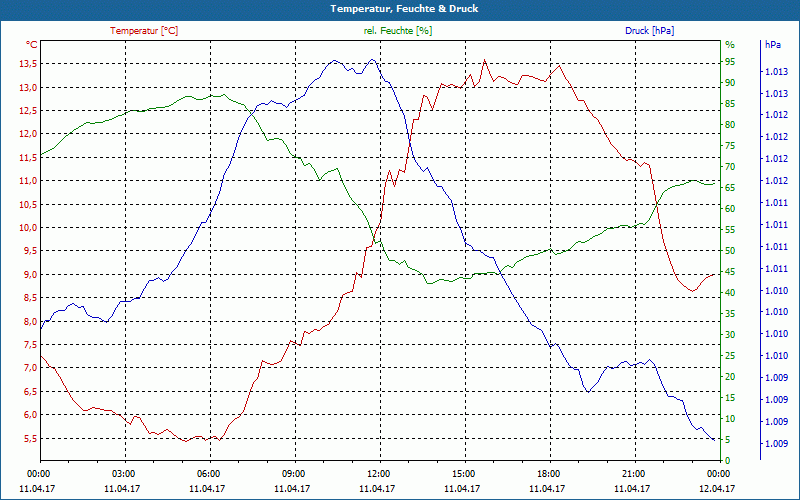Select the green '0' humidity axis value
This screenshot has height=500, width=800.
pyautogui.click(x=728, y=461)
